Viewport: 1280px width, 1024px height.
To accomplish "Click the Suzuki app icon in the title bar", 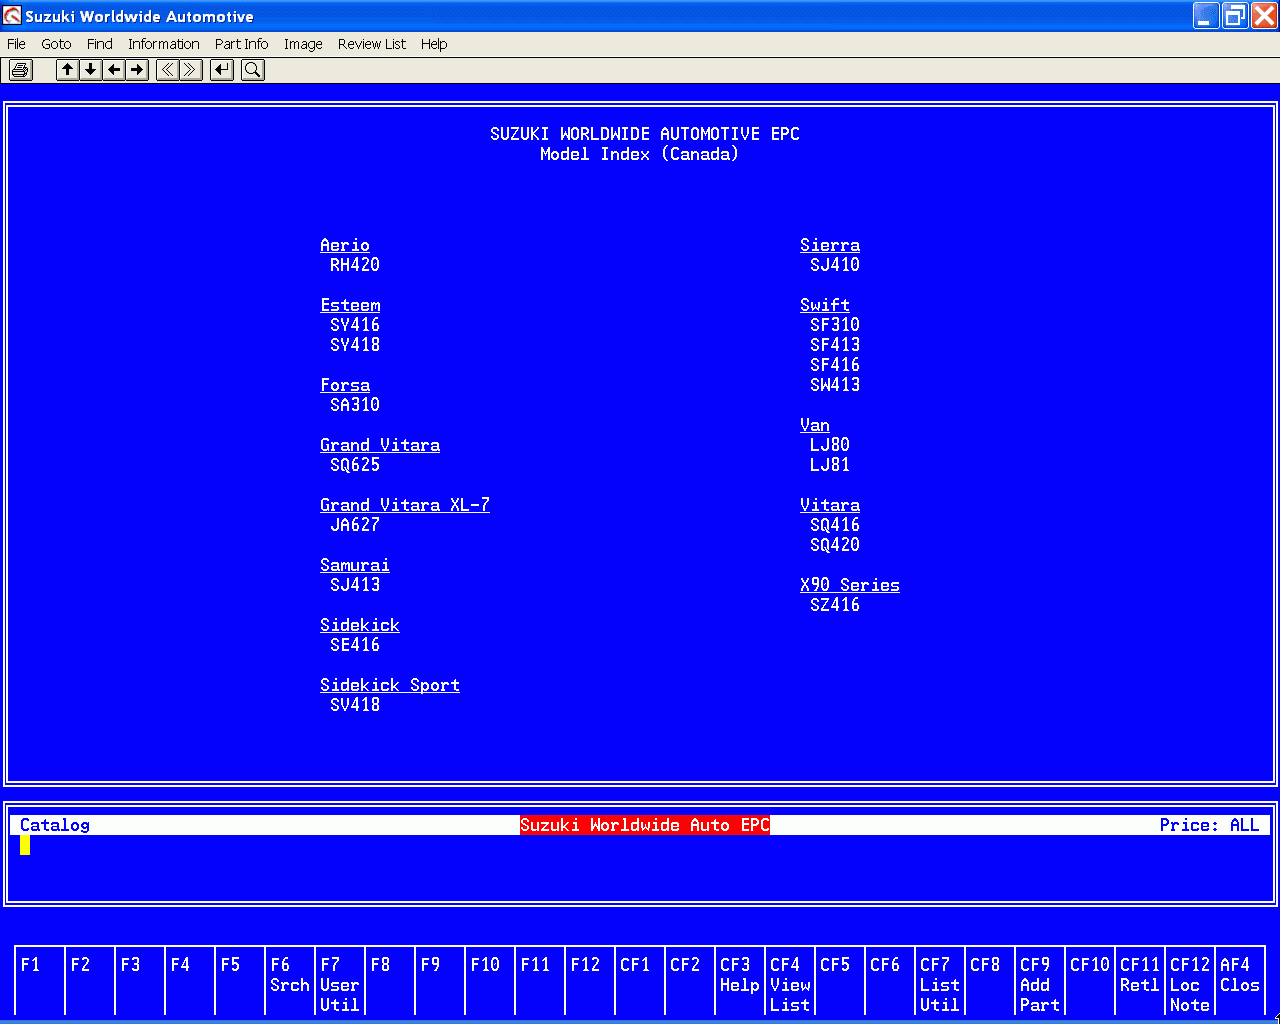I will [12, 16].
